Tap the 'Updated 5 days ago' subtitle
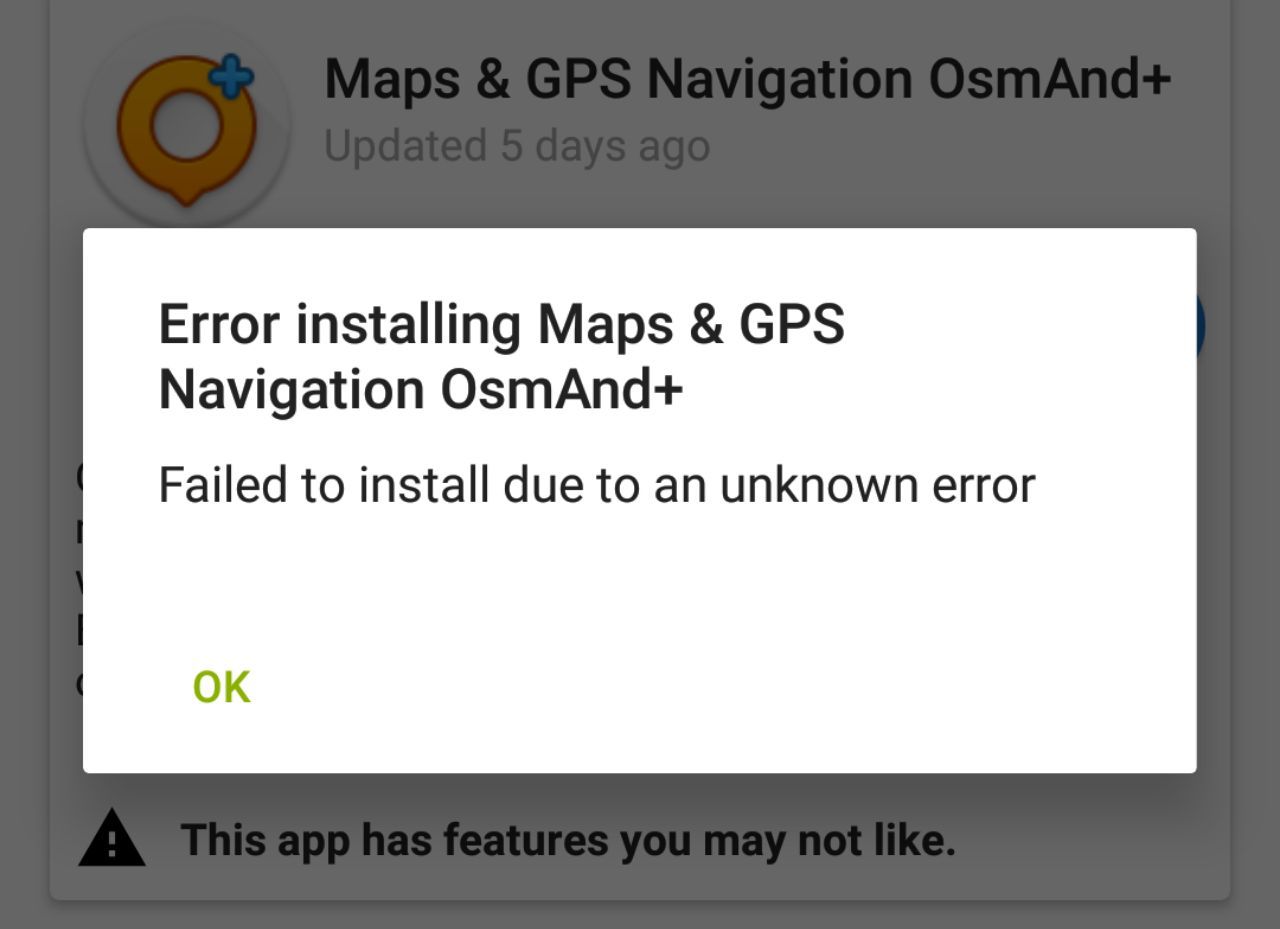Image resolution: width=1280 pixels, height=929 pixels. click(x=517, y=146)
